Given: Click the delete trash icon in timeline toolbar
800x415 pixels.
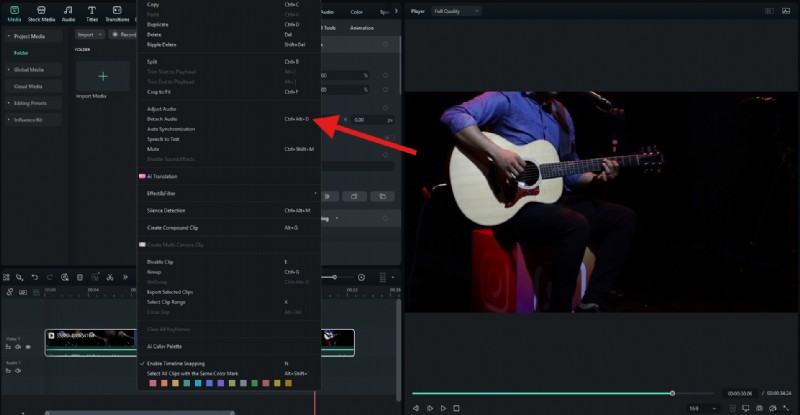Looking at the screenshot, I should click(80, 277).
